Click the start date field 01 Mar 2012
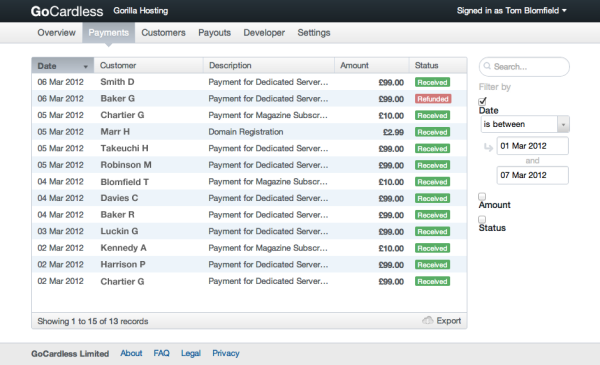The image size is (600, 365). pyautogui.click(x=532, y=146)
